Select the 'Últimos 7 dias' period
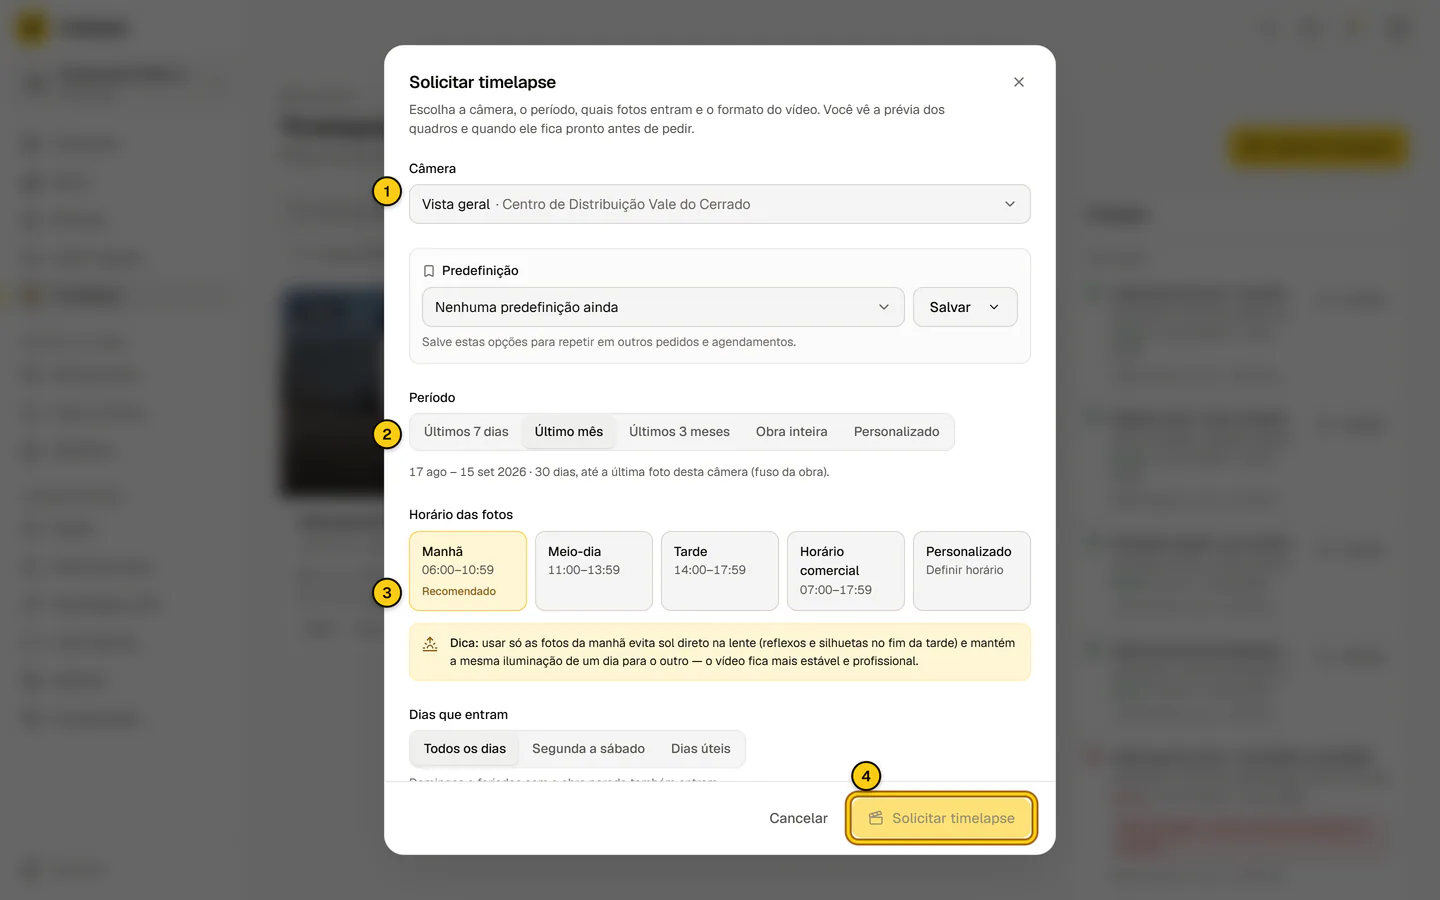 466,432
